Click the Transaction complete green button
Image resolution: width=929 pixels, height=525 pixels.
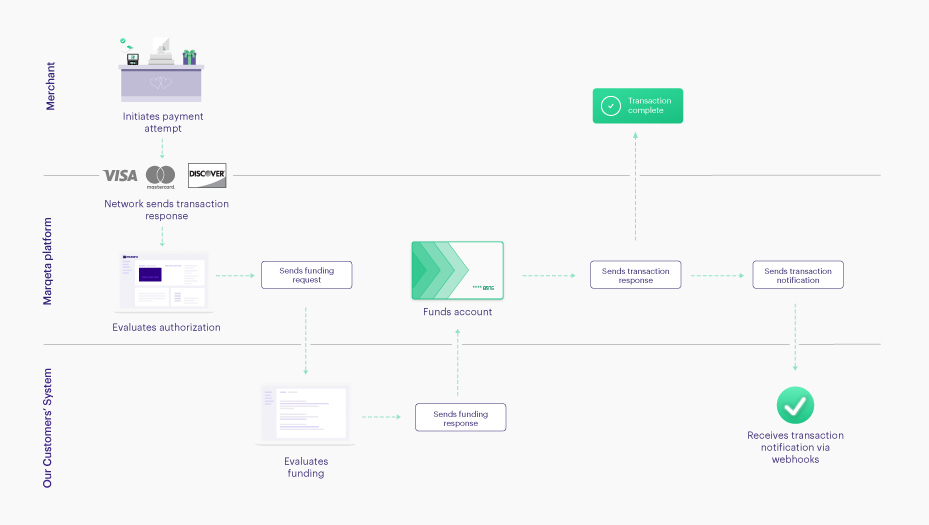[x=638, y=106]
